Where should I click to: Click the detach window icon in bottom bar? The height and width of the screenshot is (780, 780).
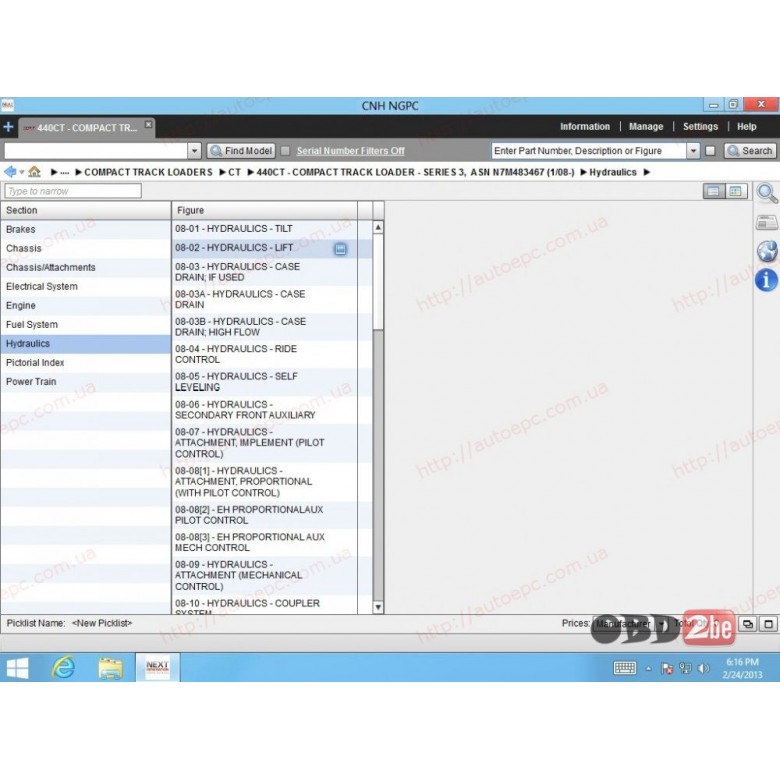748,623
